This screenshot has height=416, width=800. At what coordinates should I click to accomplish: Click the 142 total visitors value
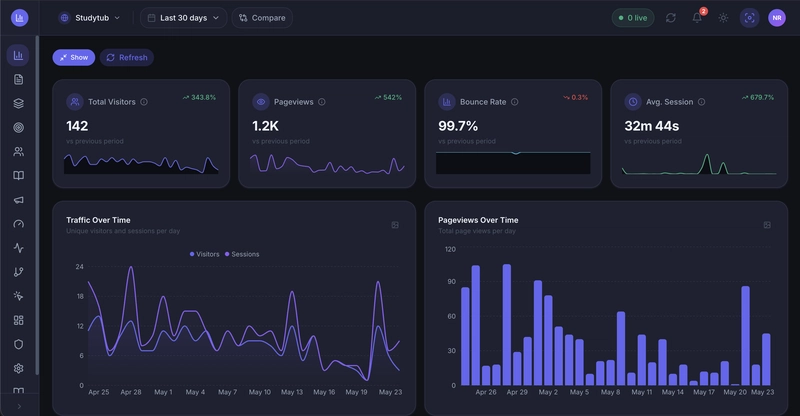[x=77, y=126]
